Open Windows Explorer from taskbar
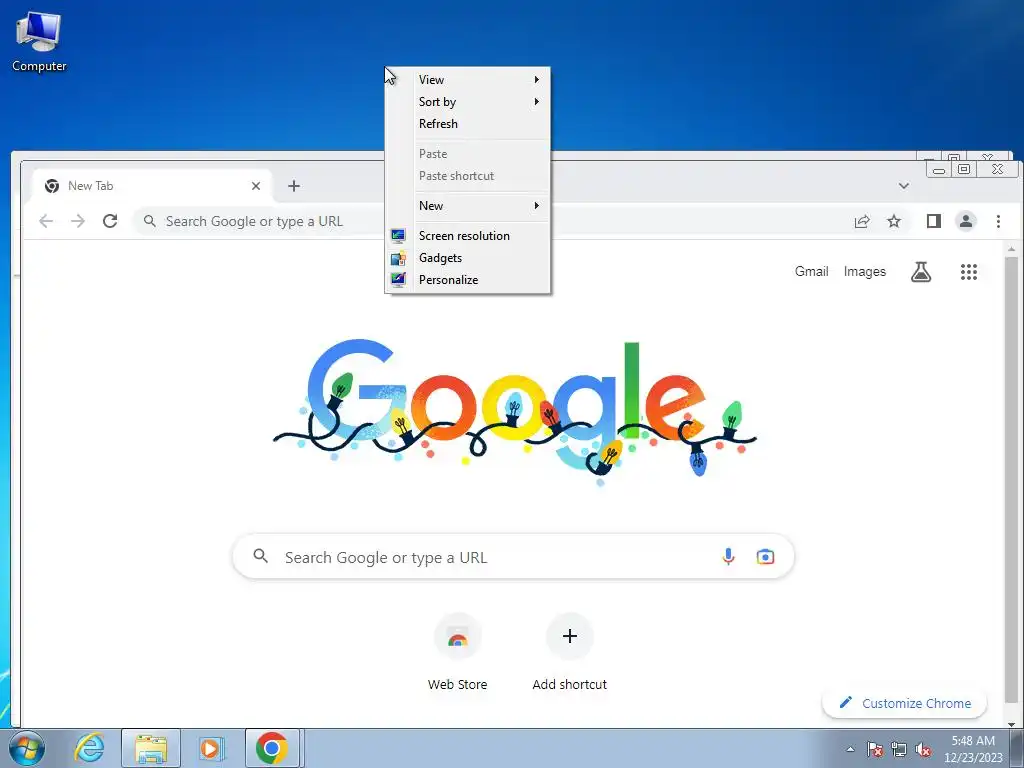 tap(150, 748)
